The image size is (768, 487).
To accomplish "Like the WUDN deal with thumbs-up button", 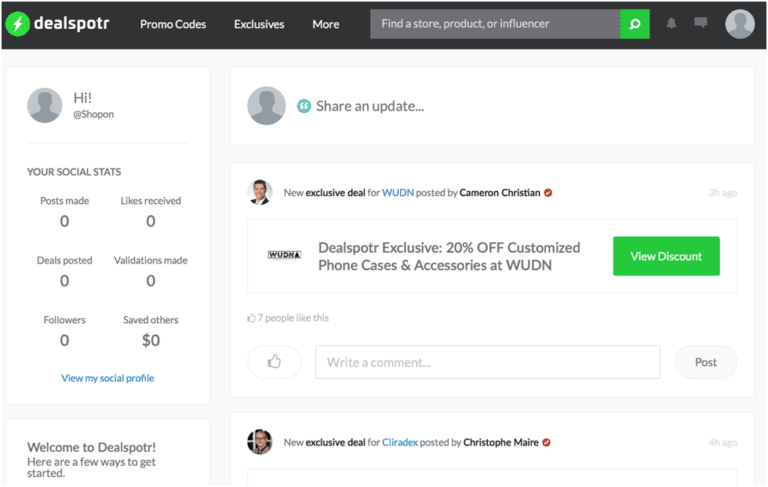I will click(274, 362).
